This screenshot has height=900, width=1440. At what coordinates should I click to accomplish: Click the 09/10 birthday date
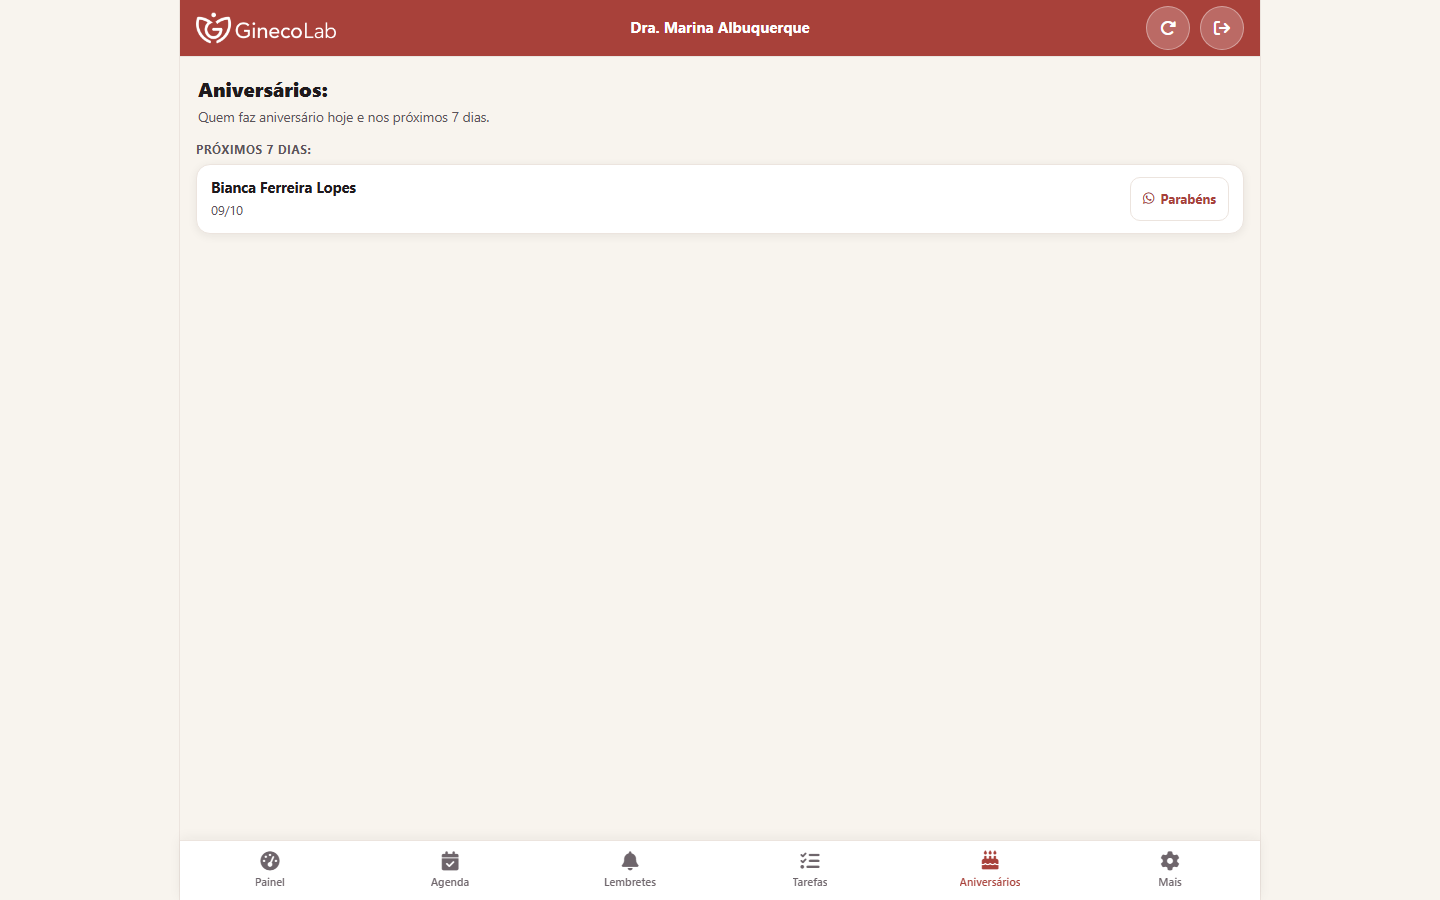coord(227,211)
